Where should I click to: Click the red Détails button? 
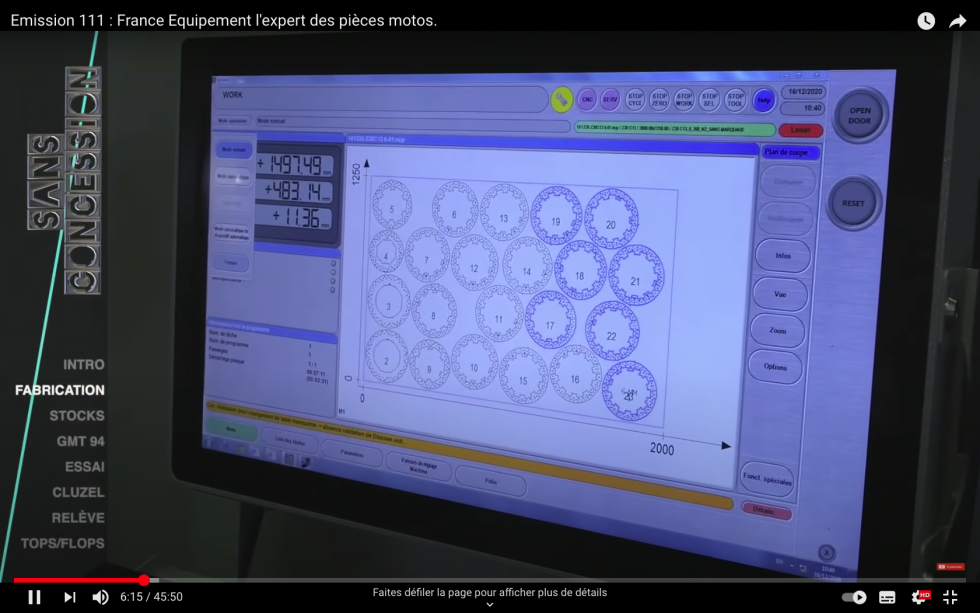point(765,511)
